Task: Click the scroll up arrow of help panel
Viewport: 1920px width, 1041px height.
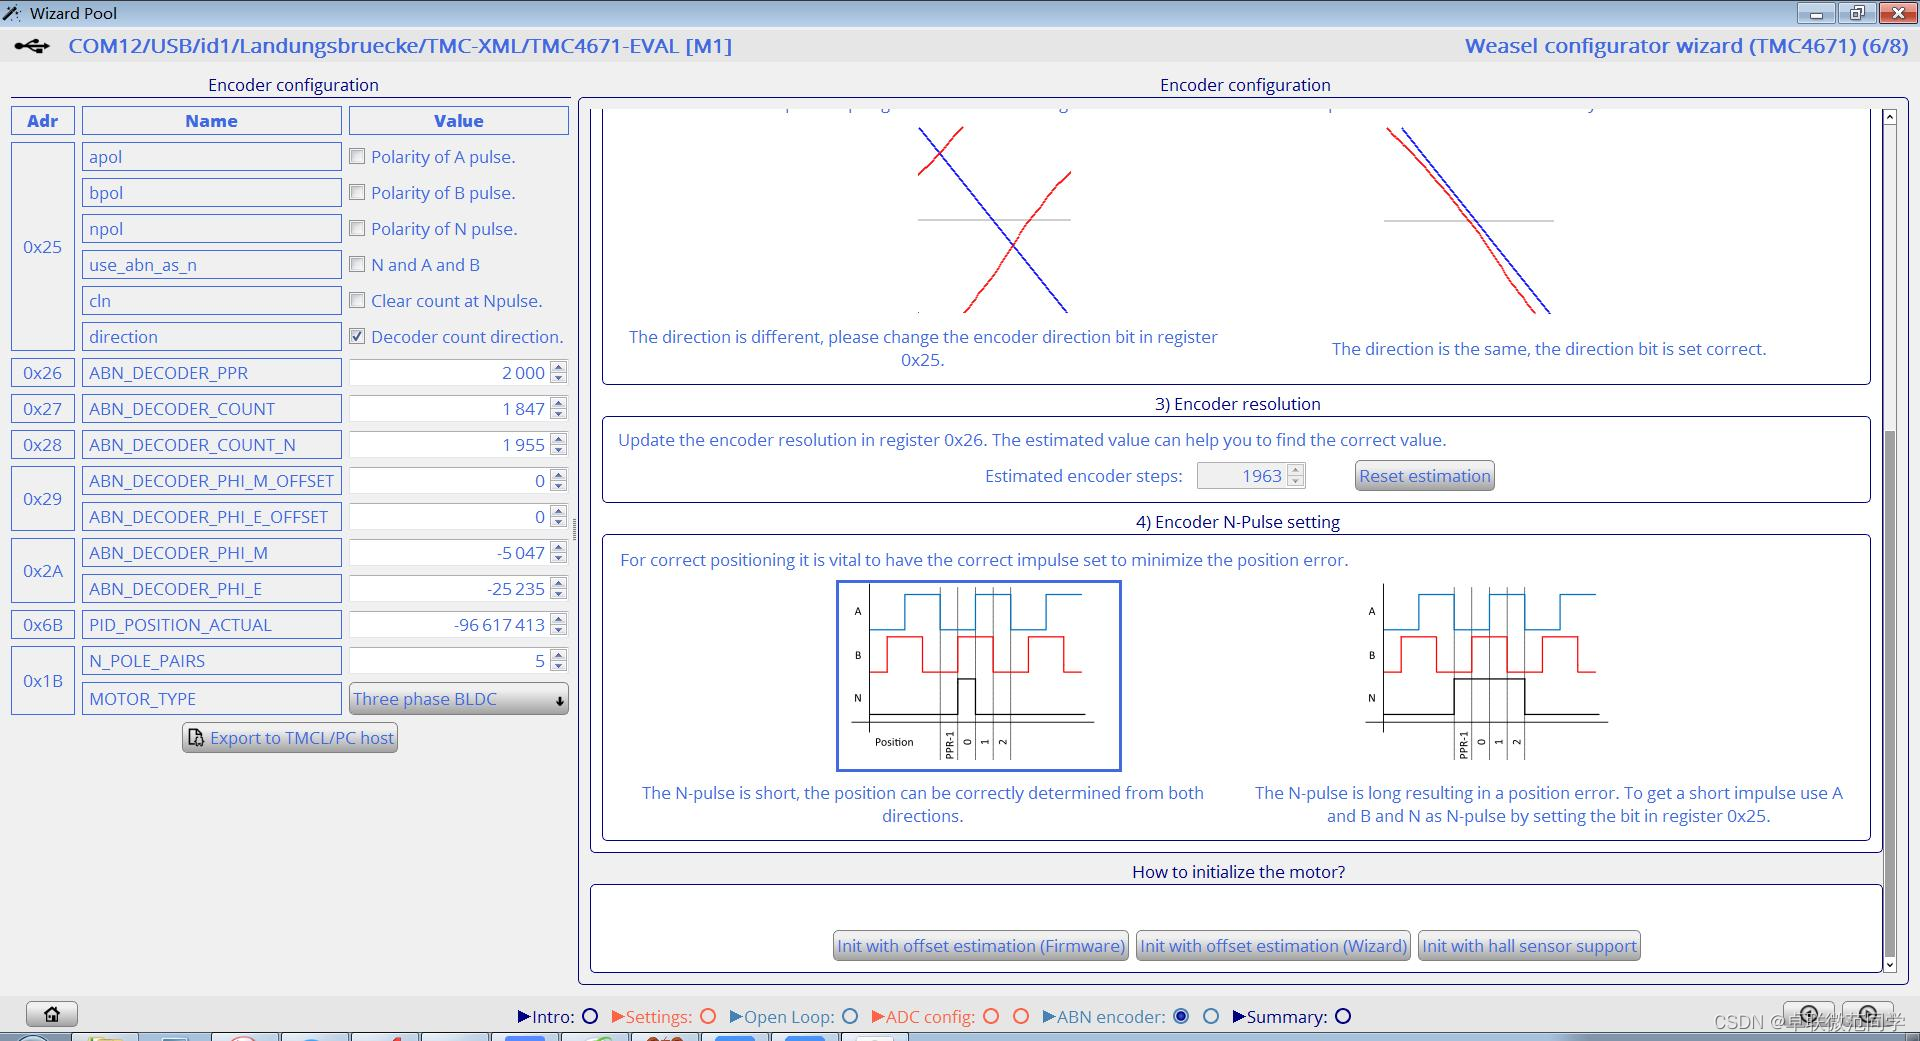Action: click(1889, 118)
